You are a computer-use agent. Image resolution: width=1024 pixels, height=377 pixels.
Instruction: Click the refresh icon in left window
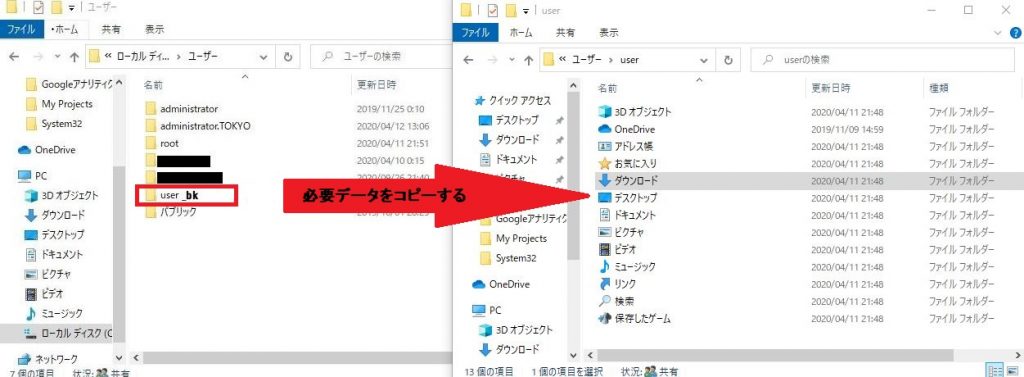click(x=287, y=57)
